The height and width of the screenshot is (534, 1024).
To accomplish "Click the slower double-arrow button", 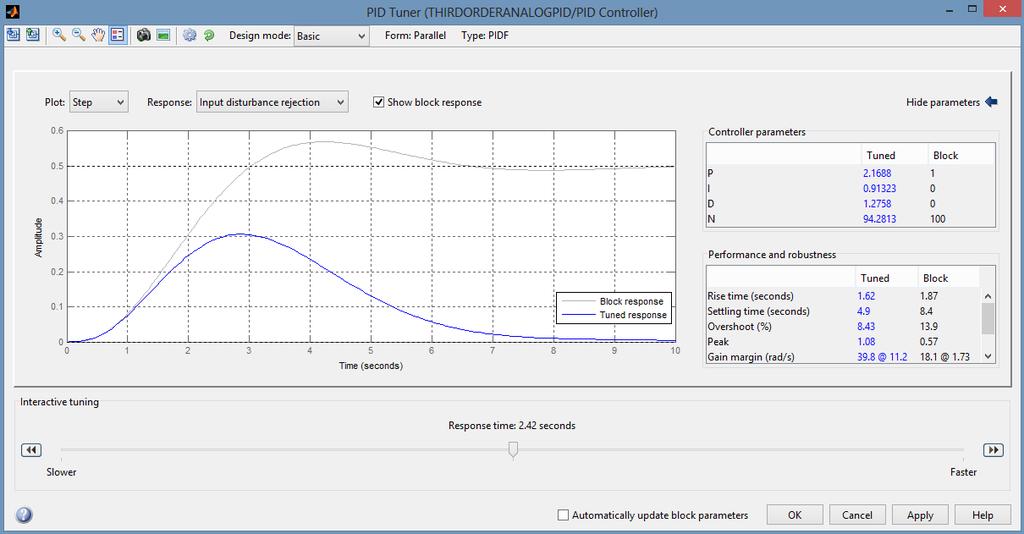I will point(31,450).
